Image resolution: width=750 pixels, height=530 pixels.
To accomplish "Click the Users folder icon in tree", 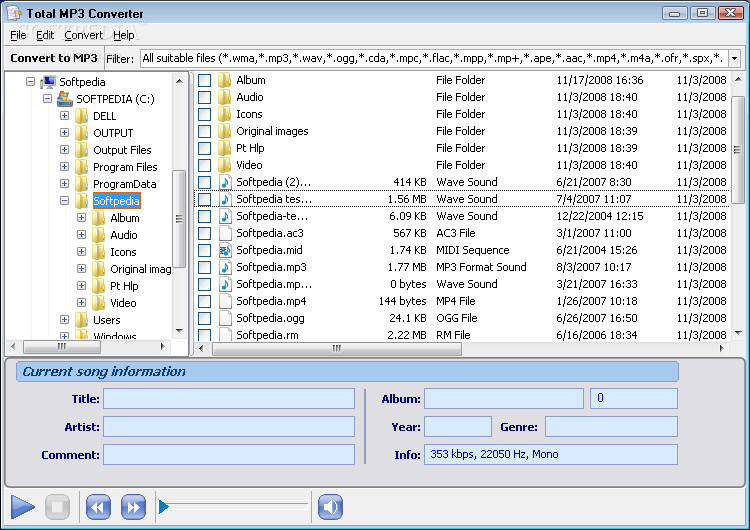I will pos(82,320).
